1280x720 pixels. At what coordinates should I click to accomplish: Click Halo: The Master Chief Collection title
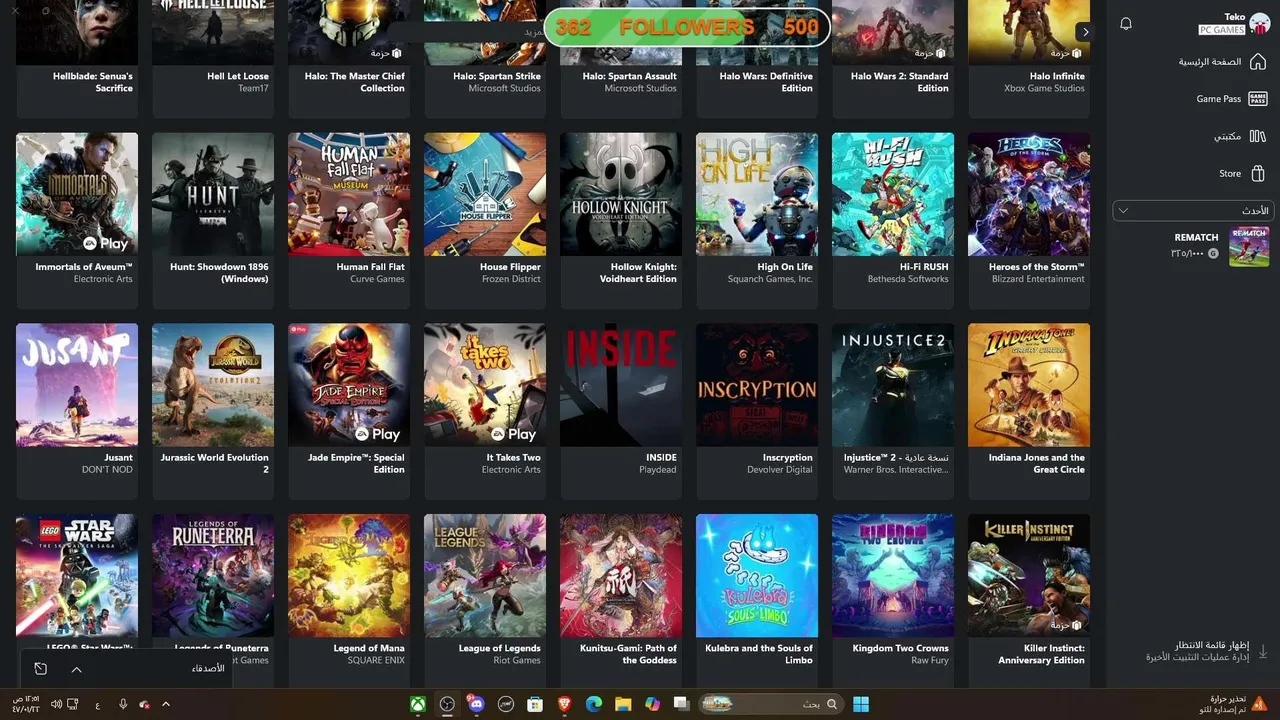[x=355, y=82]
